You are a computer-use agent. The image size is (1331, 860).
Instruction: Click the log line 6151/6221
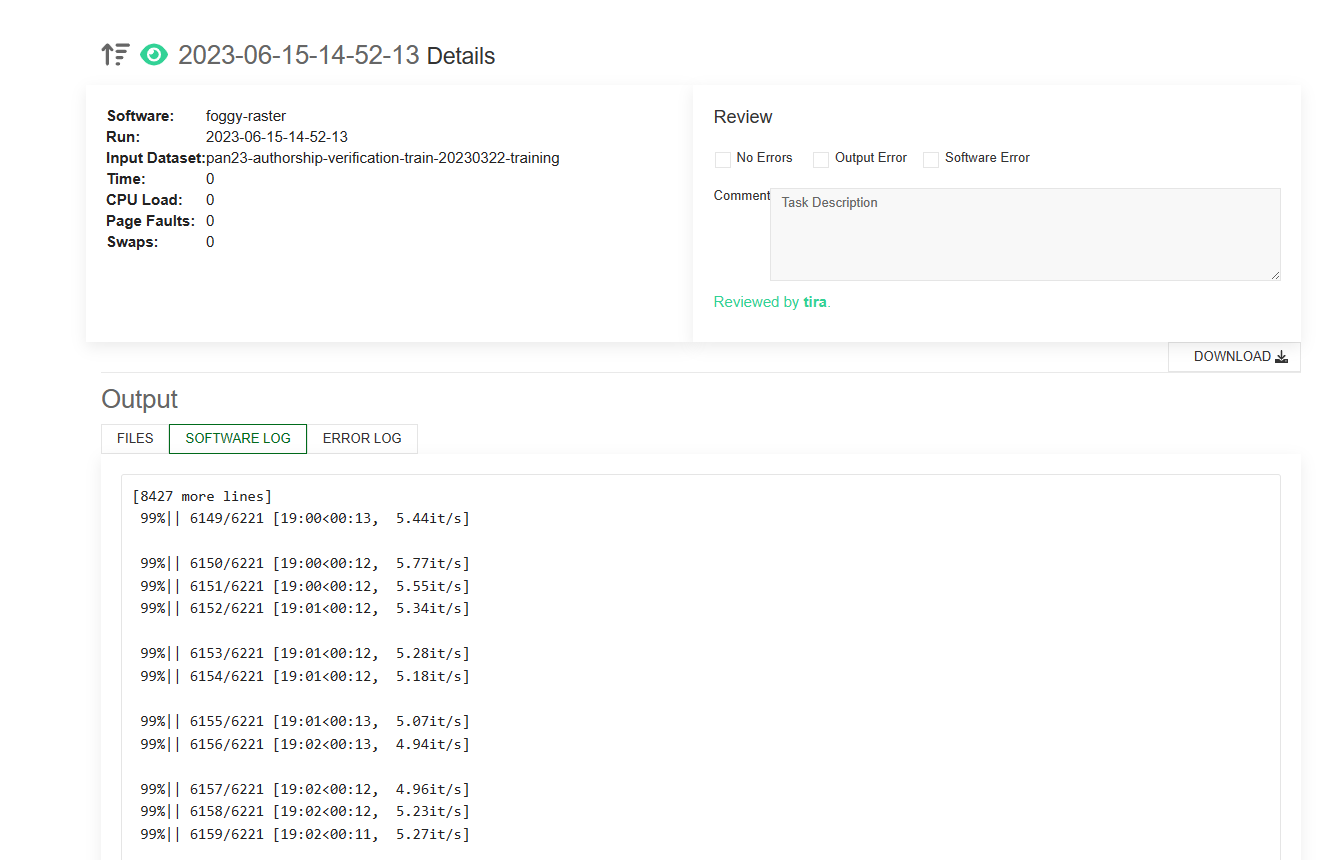(x=305, y=586)
